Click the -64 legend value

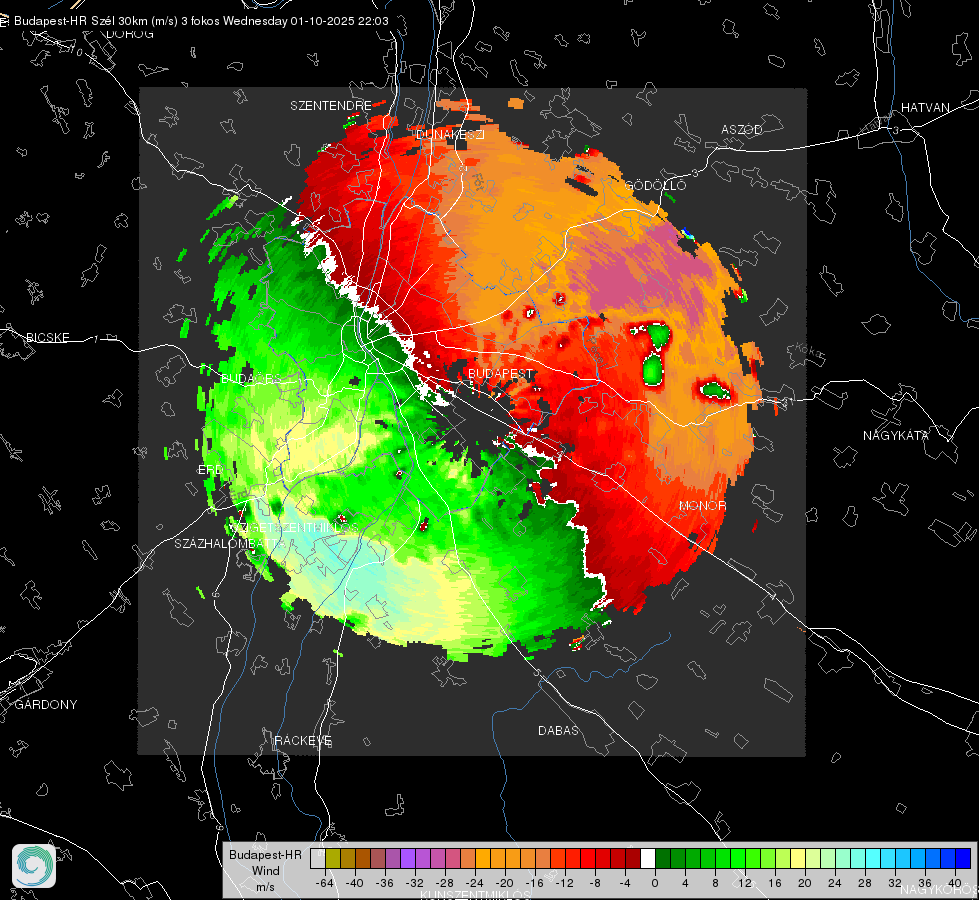point(325,883)
